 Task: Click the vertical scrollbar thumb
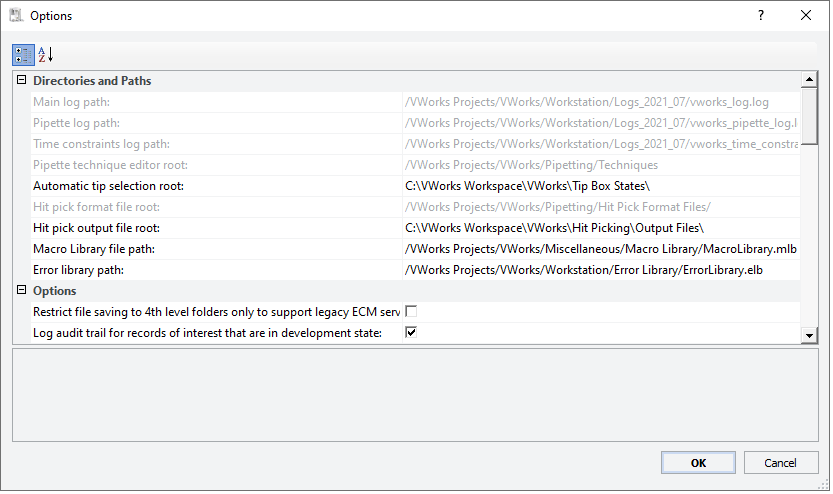pos(809,117)
